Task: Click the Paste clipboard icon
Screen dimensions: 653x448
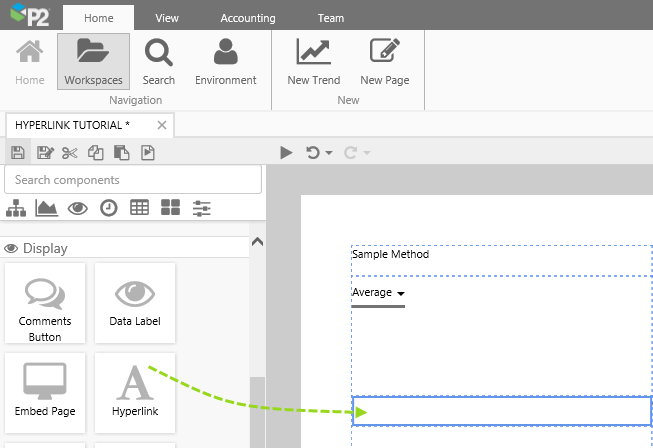Action: [x=121, y=153]
